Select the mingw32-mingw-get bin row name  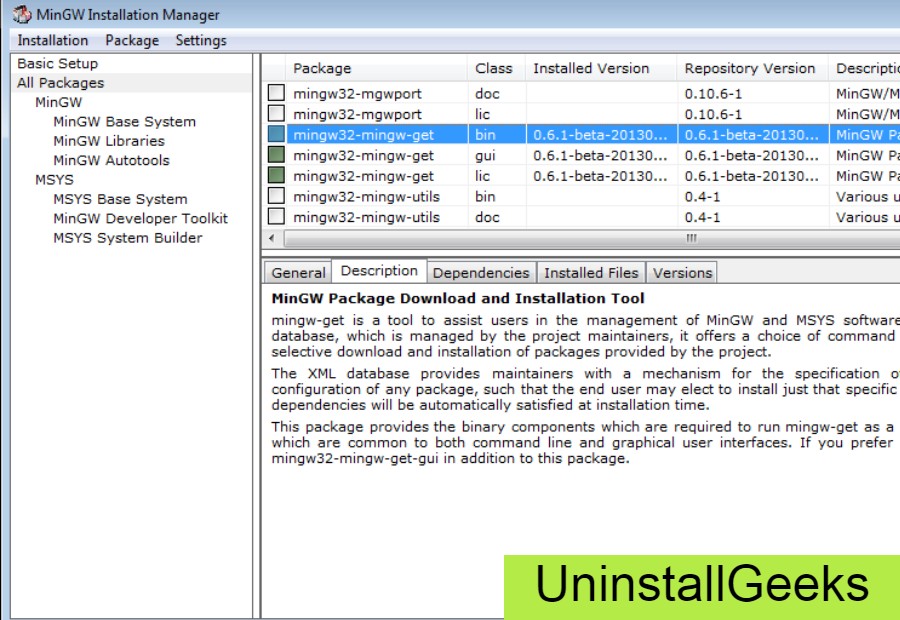(x=363, y=135)
